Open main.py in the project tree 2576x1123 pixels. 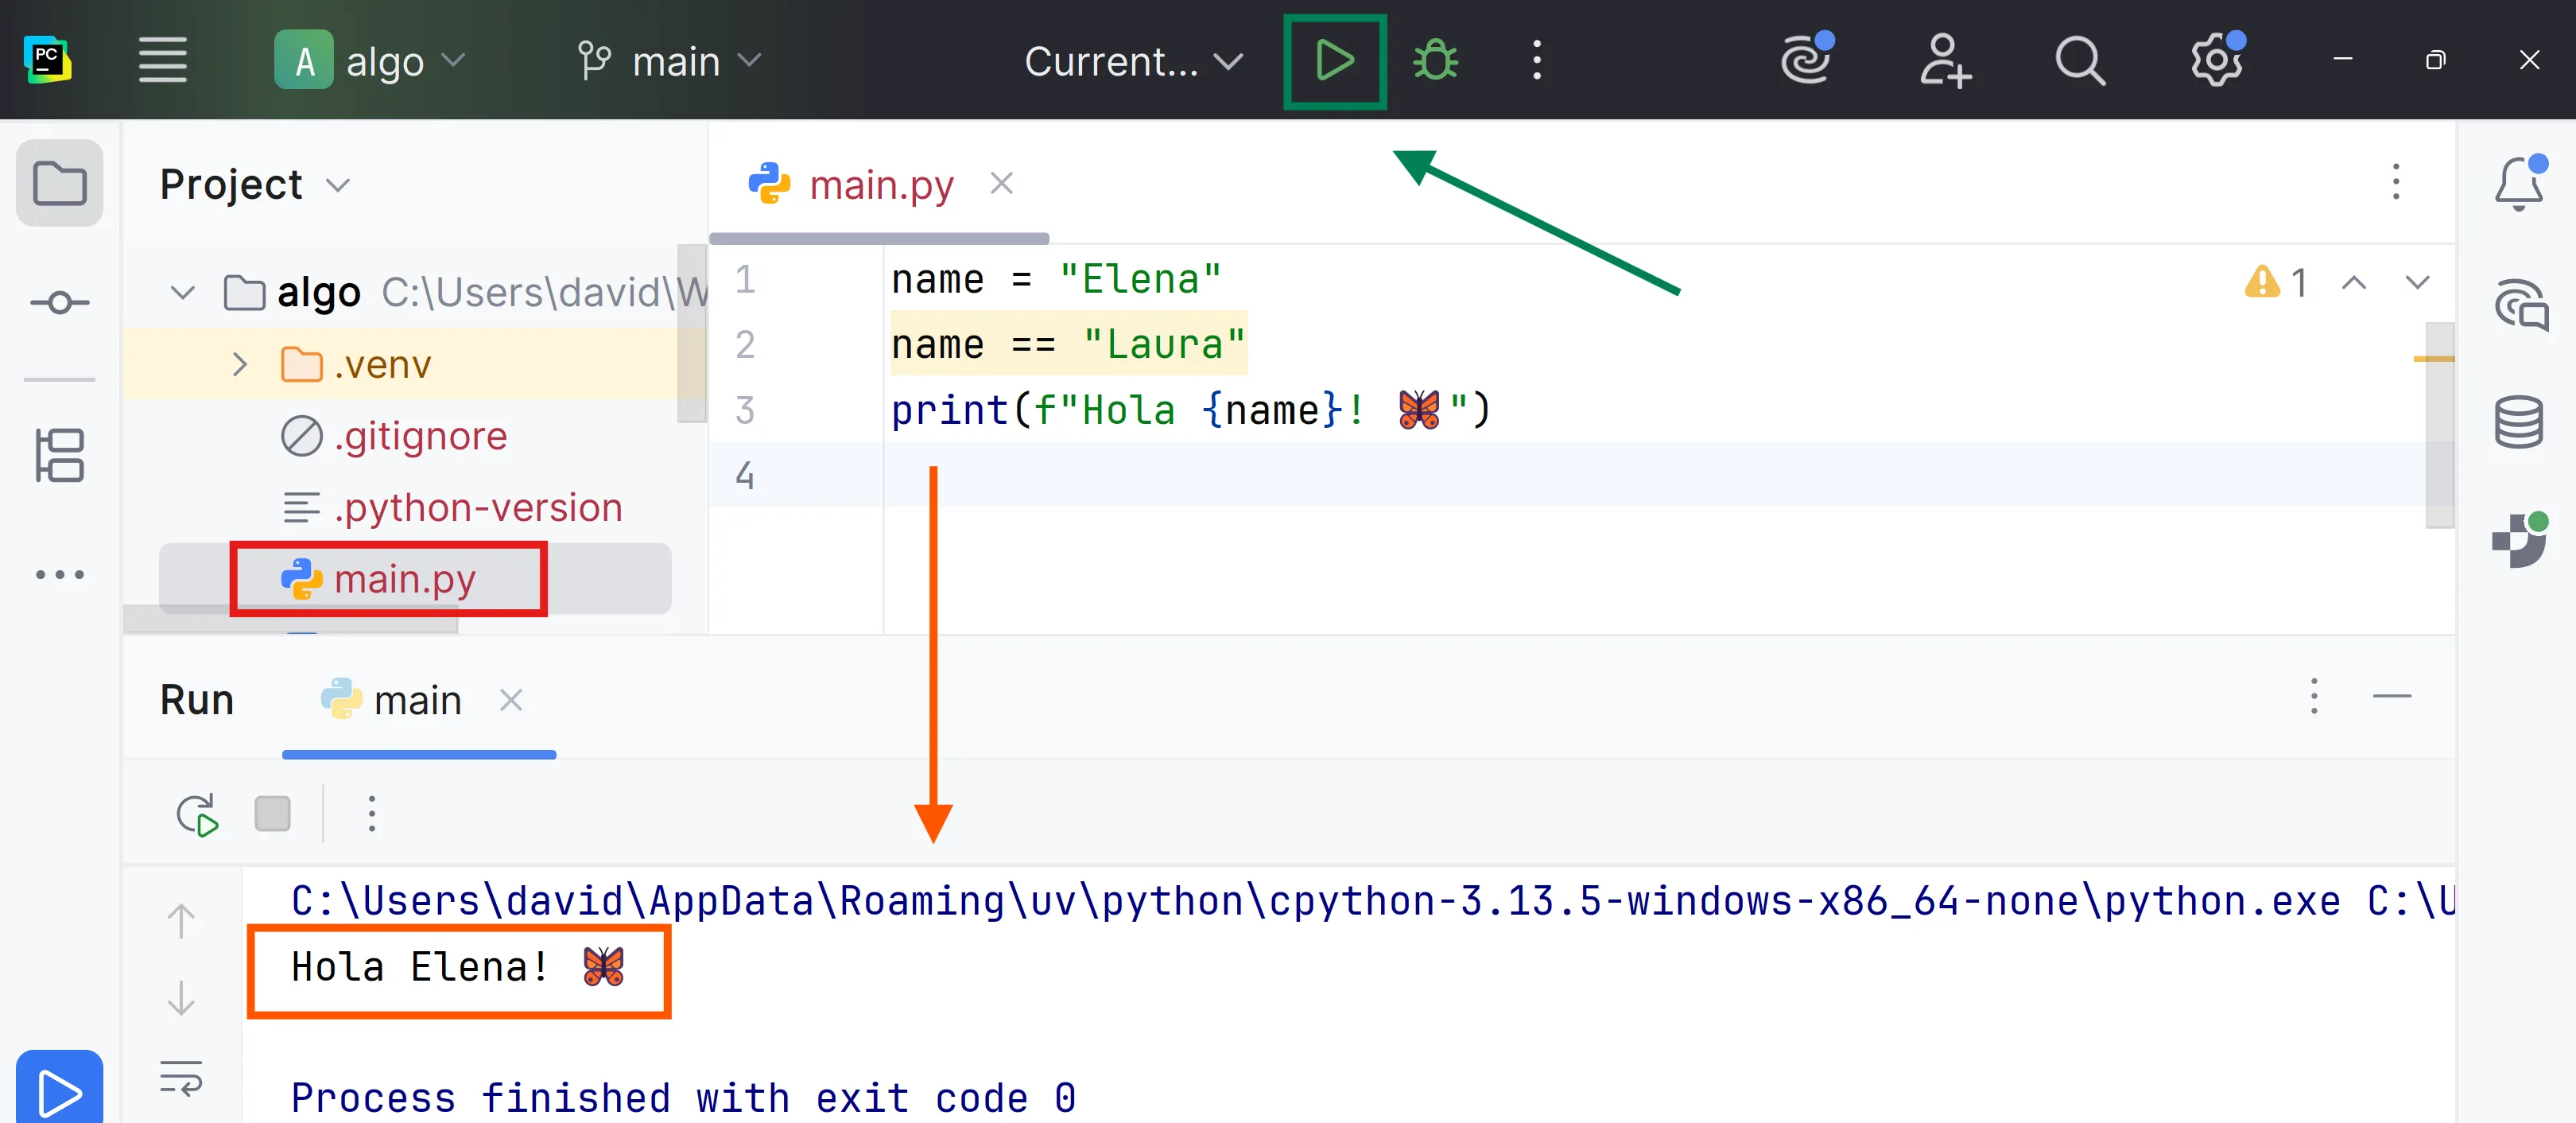coord(404,579)
